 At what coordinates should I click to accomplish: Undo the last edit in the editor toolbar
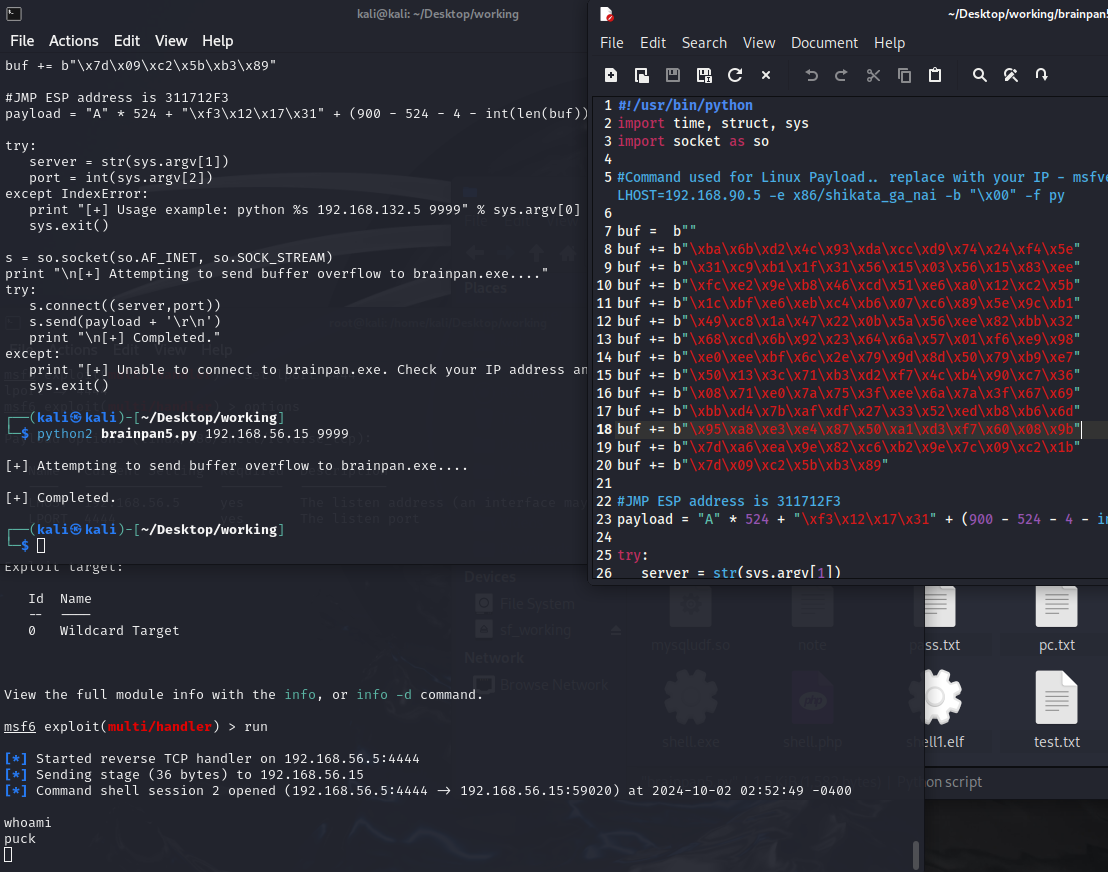tap(811, 75)
